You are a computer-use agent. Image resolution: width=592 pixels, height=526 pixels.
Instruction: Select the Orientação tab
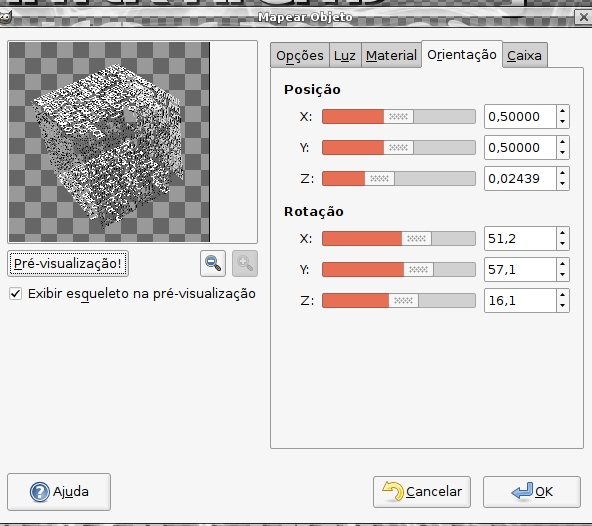click(462, 55)
